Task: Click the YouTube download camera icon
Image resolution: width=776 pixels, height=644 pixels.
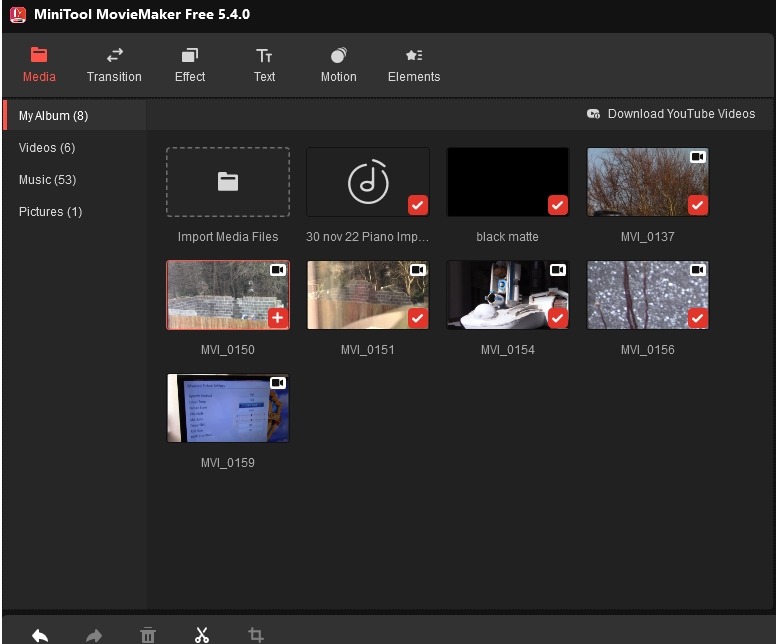Action: point(593,114)
